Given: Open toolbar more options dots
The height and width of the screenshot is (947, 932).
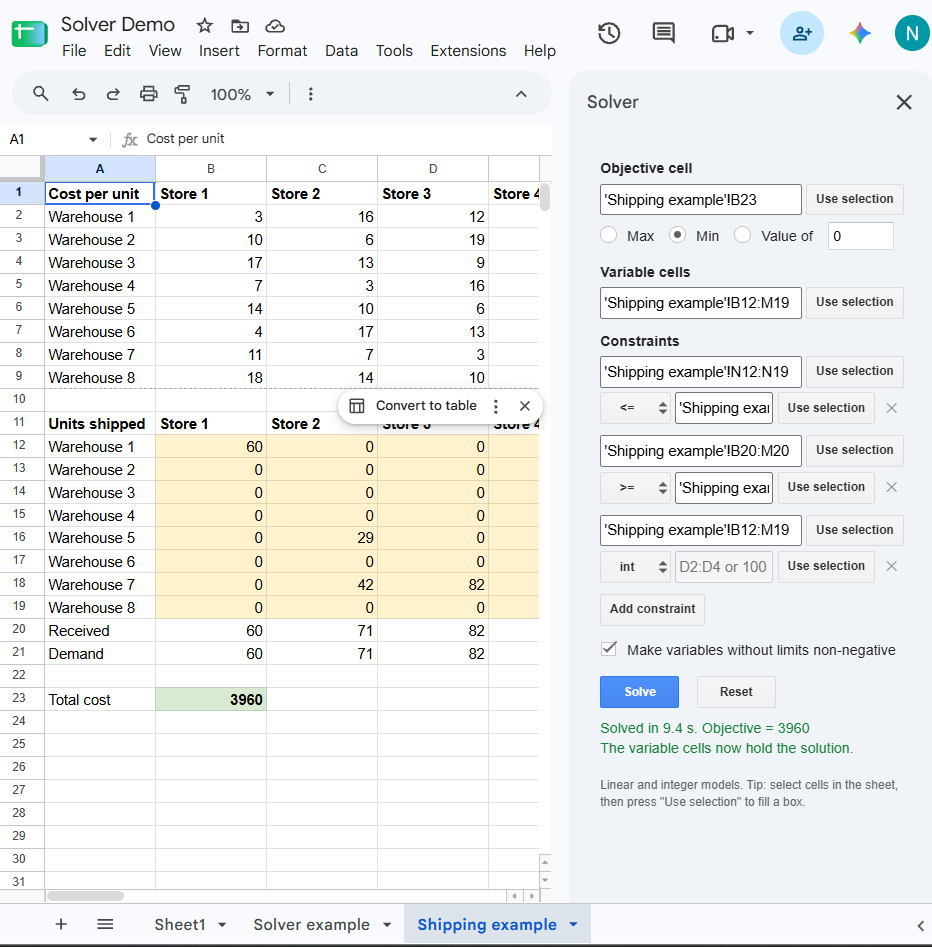Looking at the screenshot, I should [x=310, y=94].
